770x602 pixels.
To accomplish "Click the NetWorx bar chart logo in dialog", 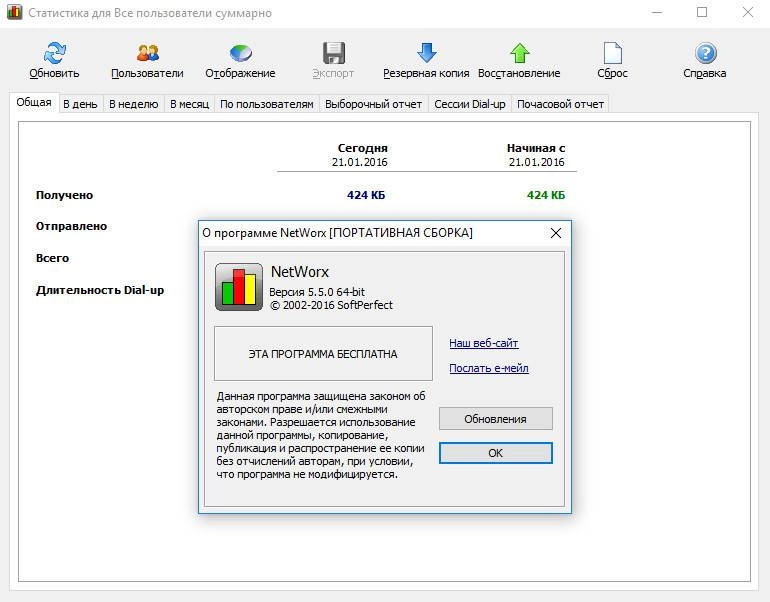I will click(239, 287).
